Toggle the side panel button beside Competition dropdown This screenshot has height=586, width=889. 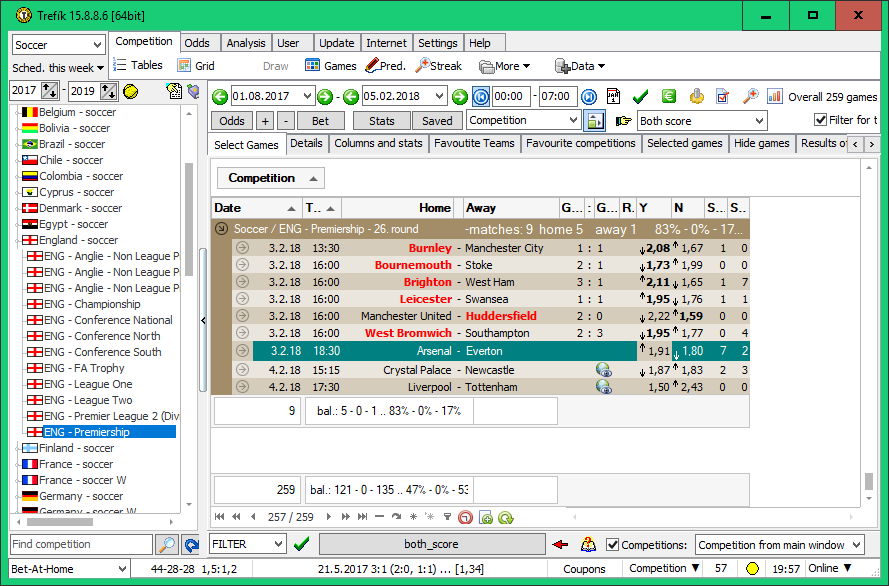[x=594, y=121]
